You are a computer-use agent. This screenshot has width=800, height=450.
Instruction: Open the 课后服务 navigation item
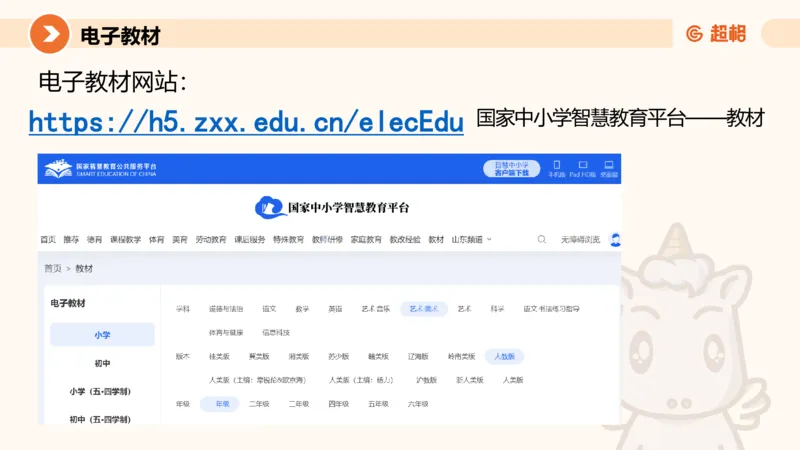pos(249,239)
